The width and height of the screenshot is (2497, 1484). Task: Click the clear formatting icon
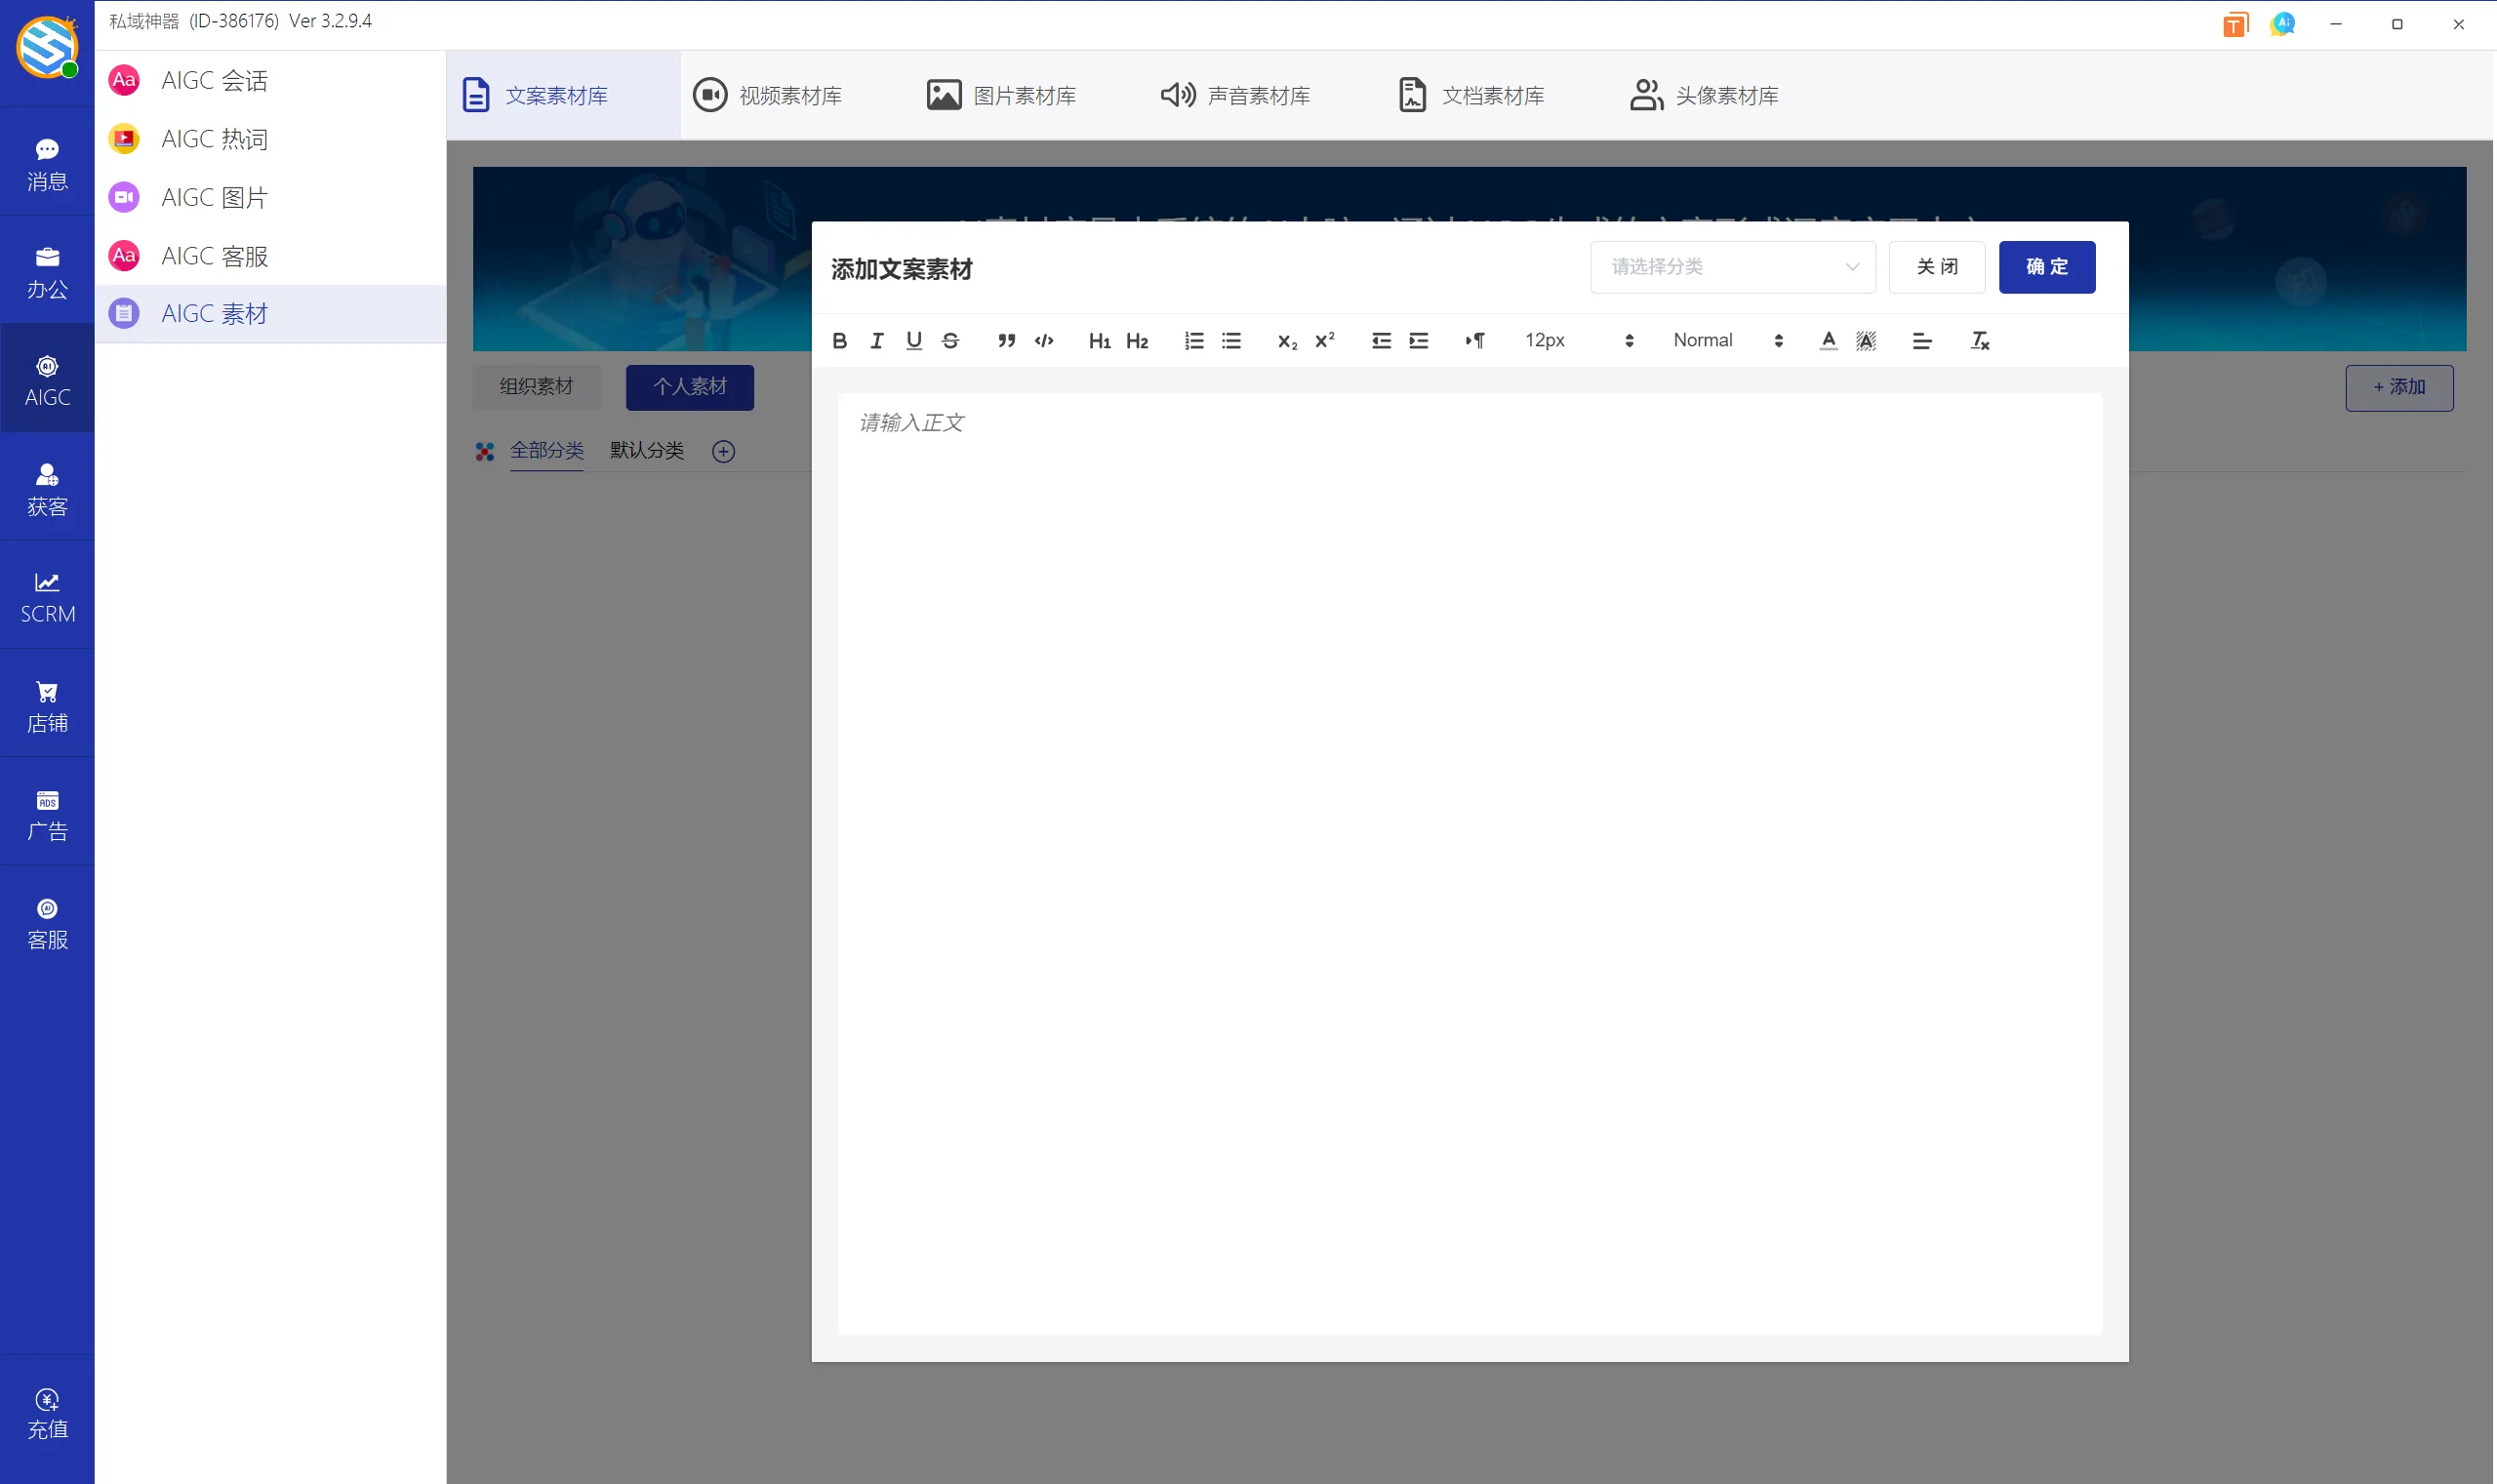[1979, 341]
